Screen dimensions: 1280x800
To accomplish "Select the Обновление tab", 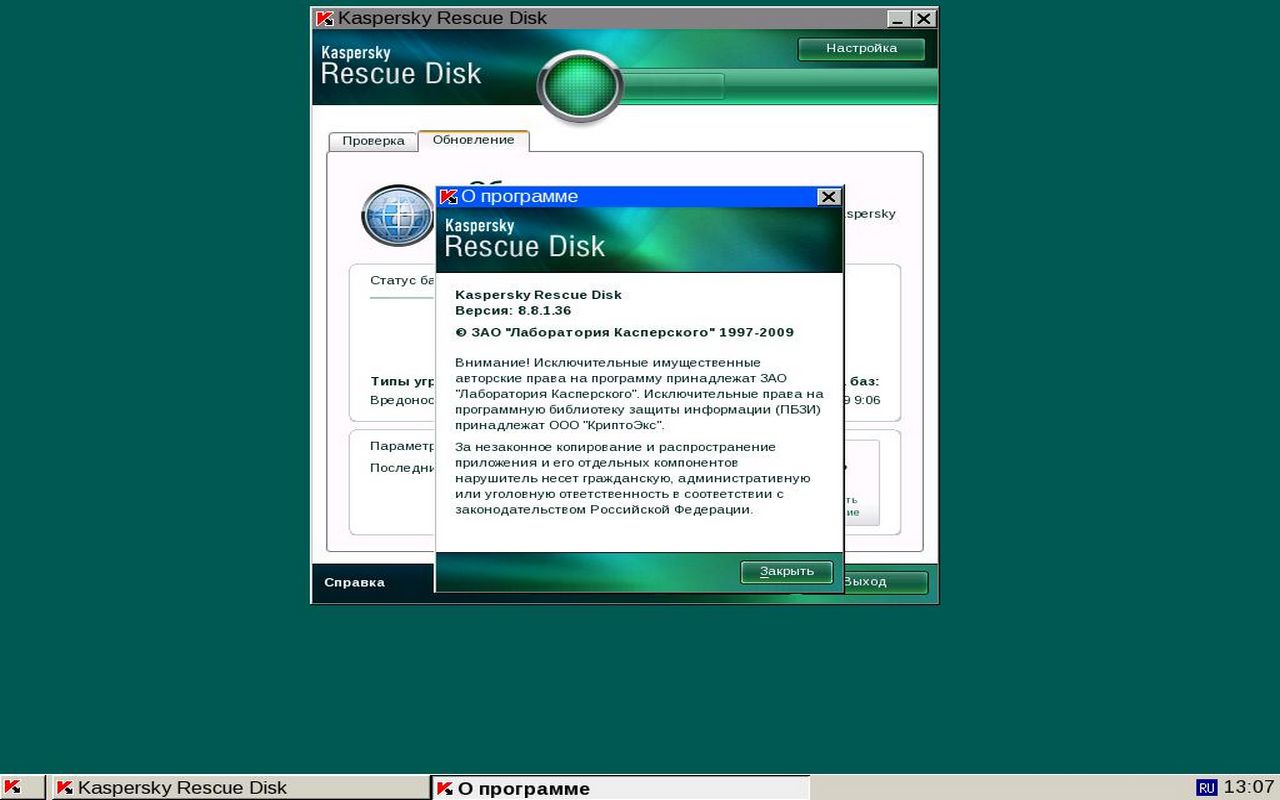I will [x=473, y=140].
